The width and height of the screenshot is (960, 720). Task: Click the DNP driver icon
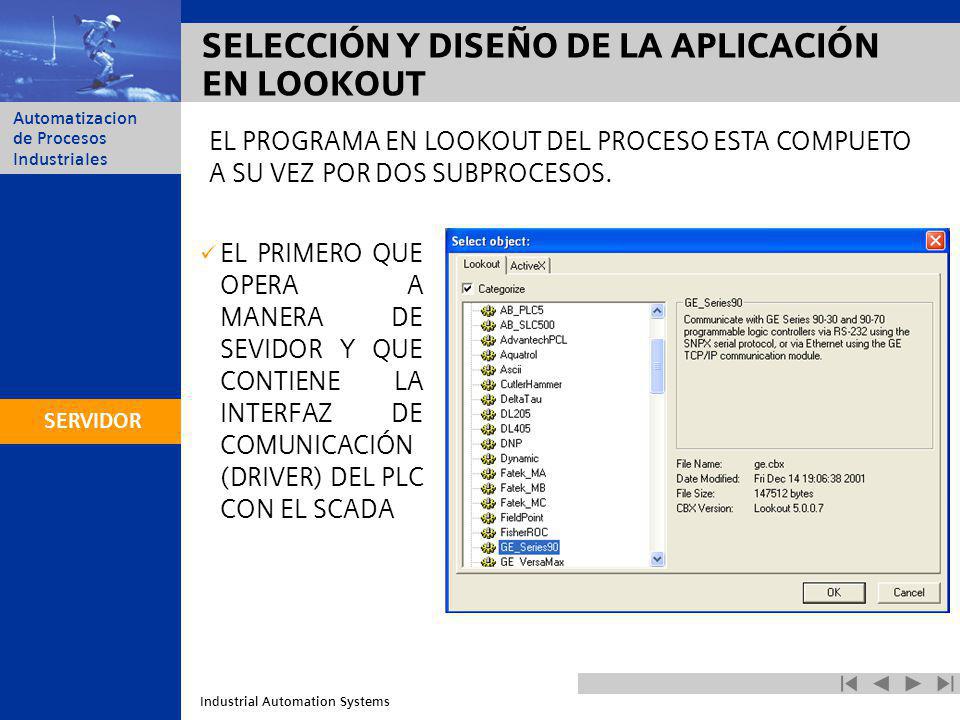click(x=488, y=444)
